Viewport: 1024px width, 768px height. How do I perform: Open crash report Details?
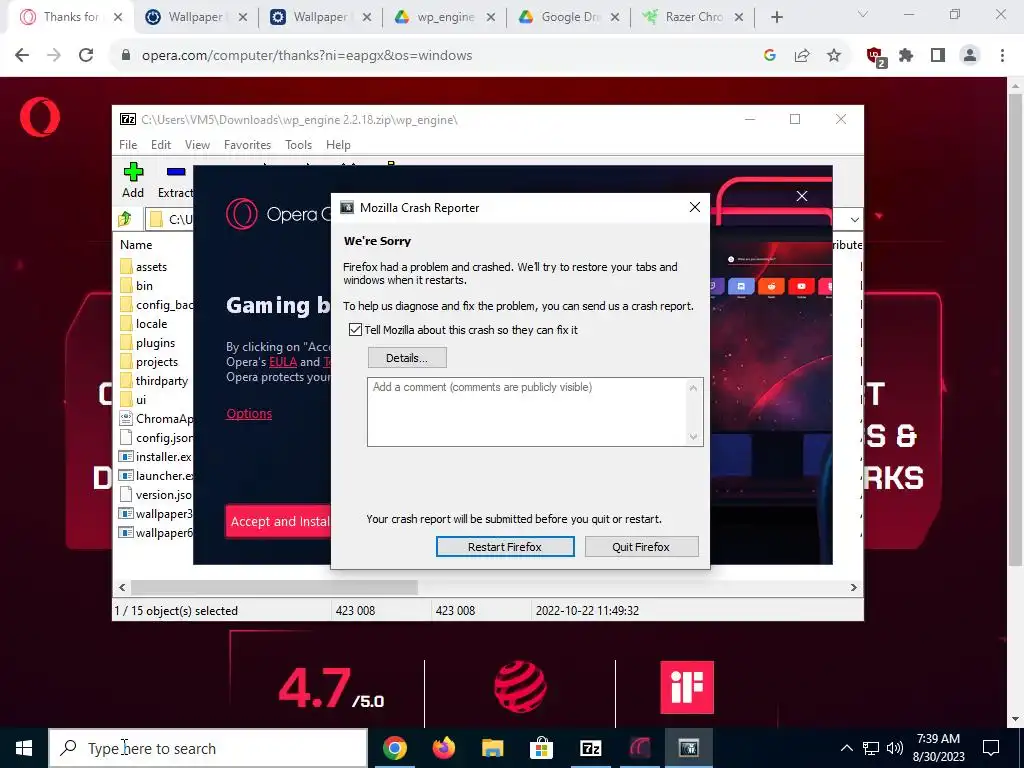click(407, 358)
